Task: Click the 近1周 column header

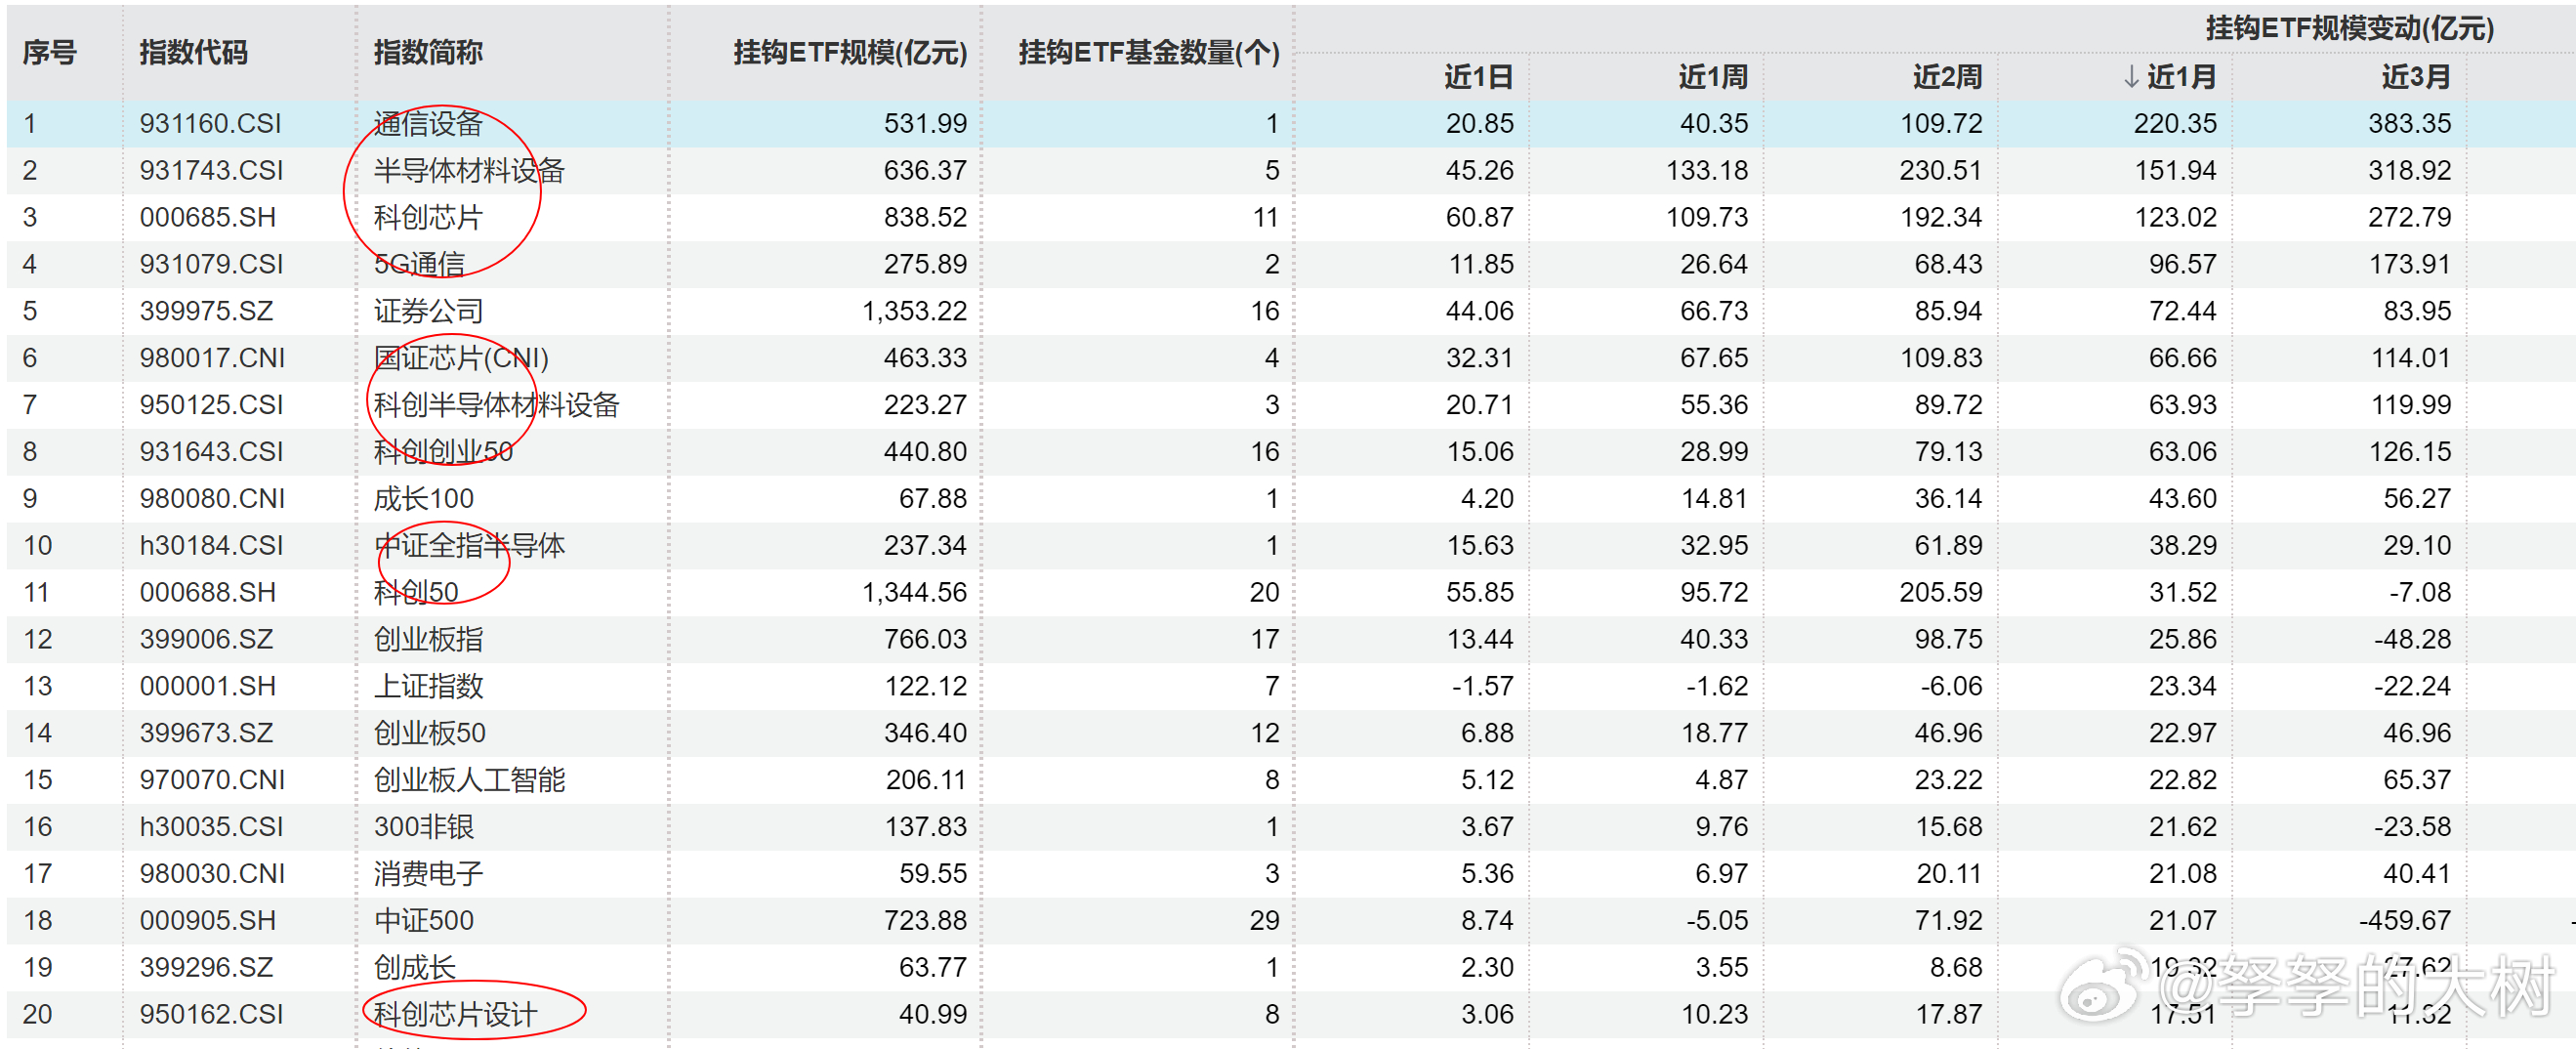Action: (x=1713, y=76)
